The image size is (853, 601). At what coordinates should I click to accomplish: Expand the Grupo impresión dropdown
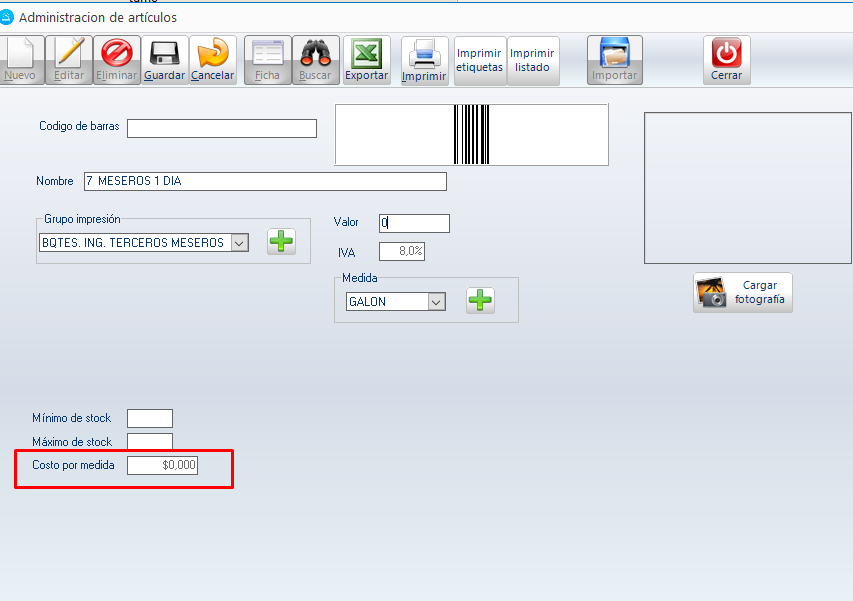[239, 242]
